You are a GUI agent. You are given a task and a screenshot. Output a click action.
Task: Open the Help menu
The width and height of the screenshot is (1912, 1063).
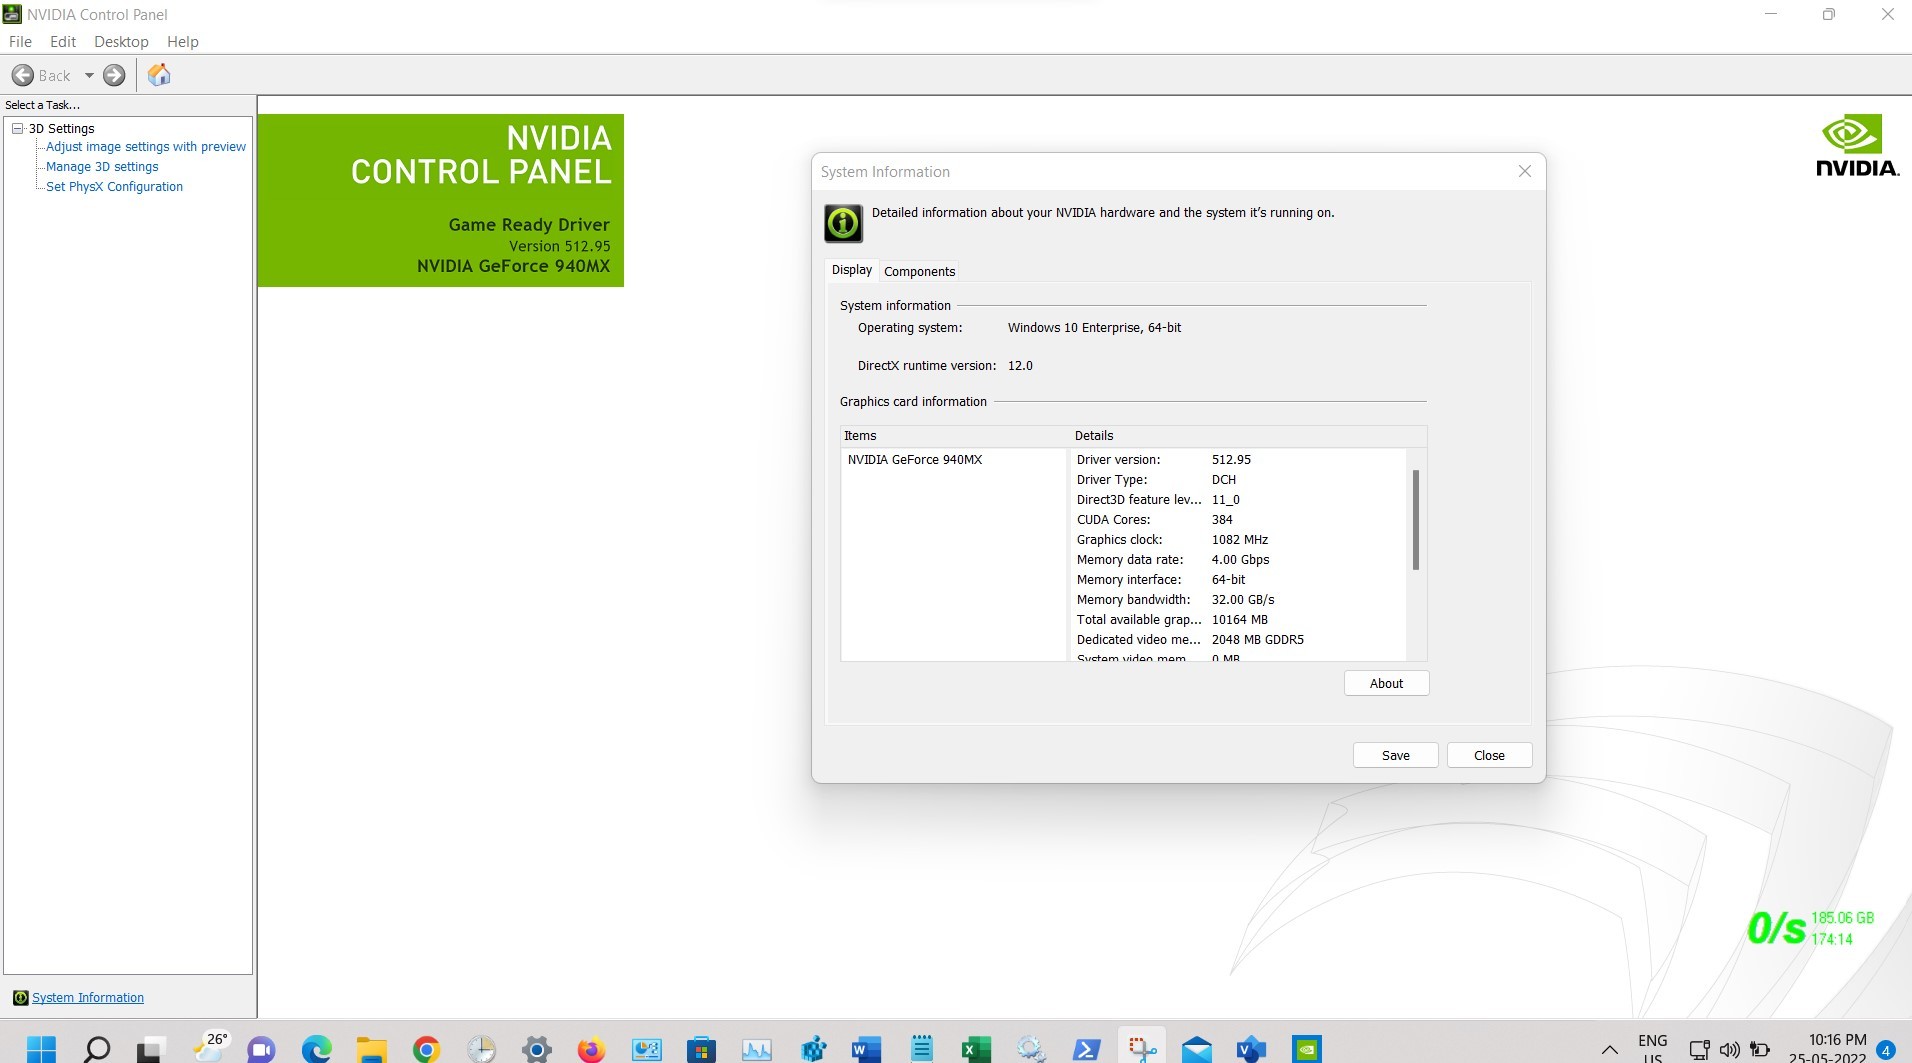point(182,41)
